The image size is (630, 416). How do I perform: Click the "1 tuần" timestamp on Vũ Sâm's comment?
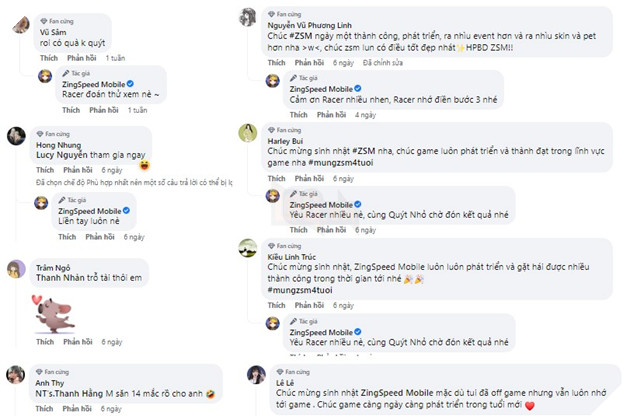click(x=116, y=59)
